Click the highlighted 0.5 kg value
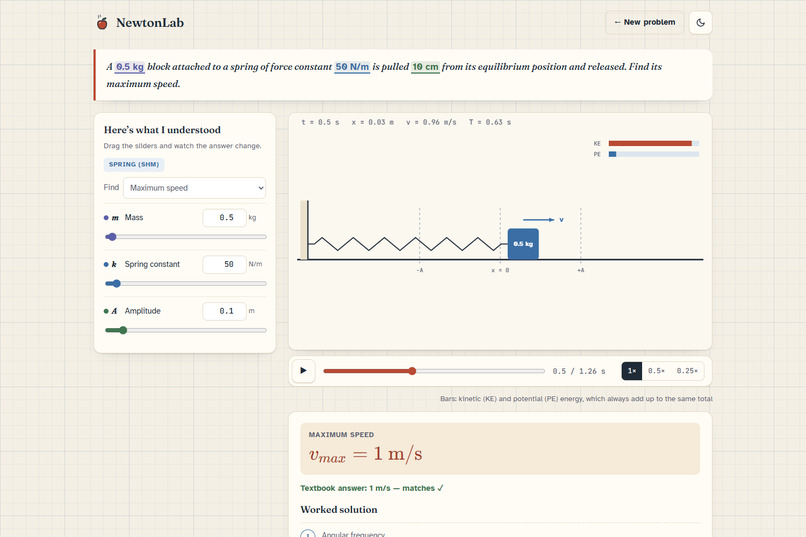This screenshot has height=537, width=806. point(130,67)
